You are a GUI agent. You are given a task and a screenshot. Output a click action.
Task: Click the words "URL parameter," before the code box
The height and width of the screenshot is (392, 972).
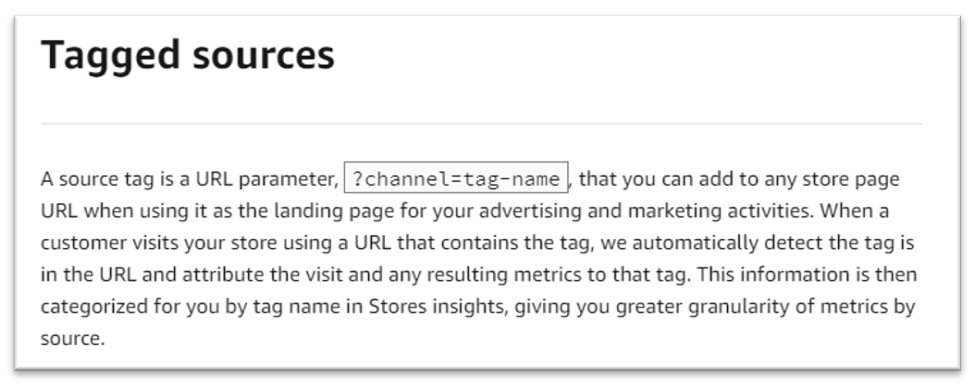(267, 179)
